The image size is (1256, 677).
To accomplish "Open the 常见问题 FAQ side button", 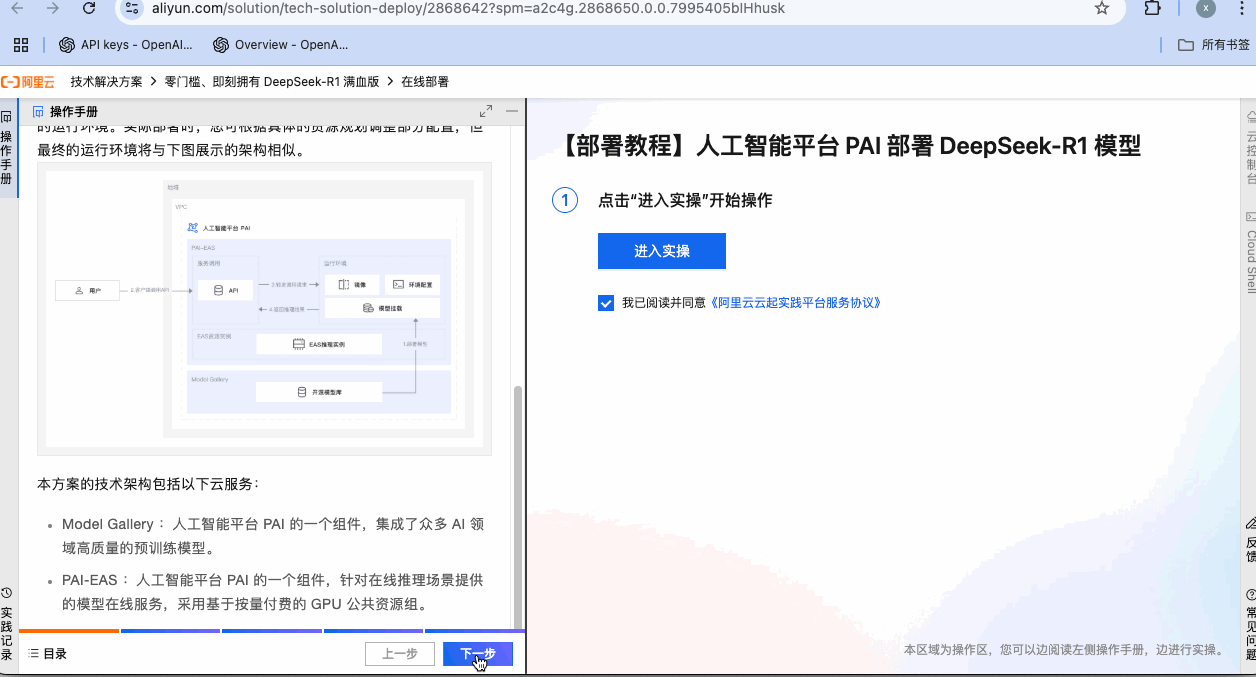I will (1250, 625).
